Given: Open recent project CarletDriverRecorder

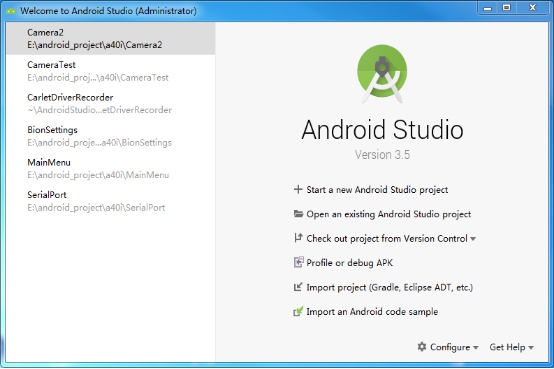Looking at the screenshot, I should point(111,104).
